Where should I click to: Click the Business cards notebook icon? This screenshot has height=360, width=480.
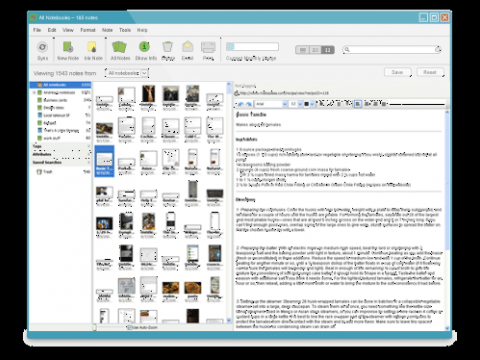(39, 100)
